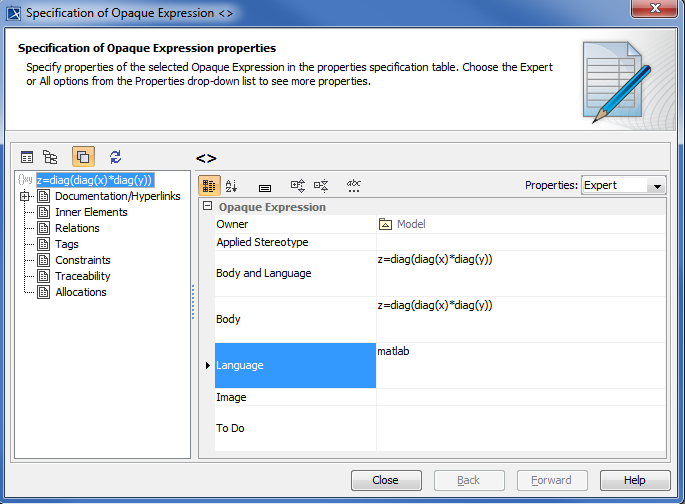Select the z=diag(diag(x)*diag(y)) tree root
Viewport: 685px width, 504px height.
pos(95,180)
